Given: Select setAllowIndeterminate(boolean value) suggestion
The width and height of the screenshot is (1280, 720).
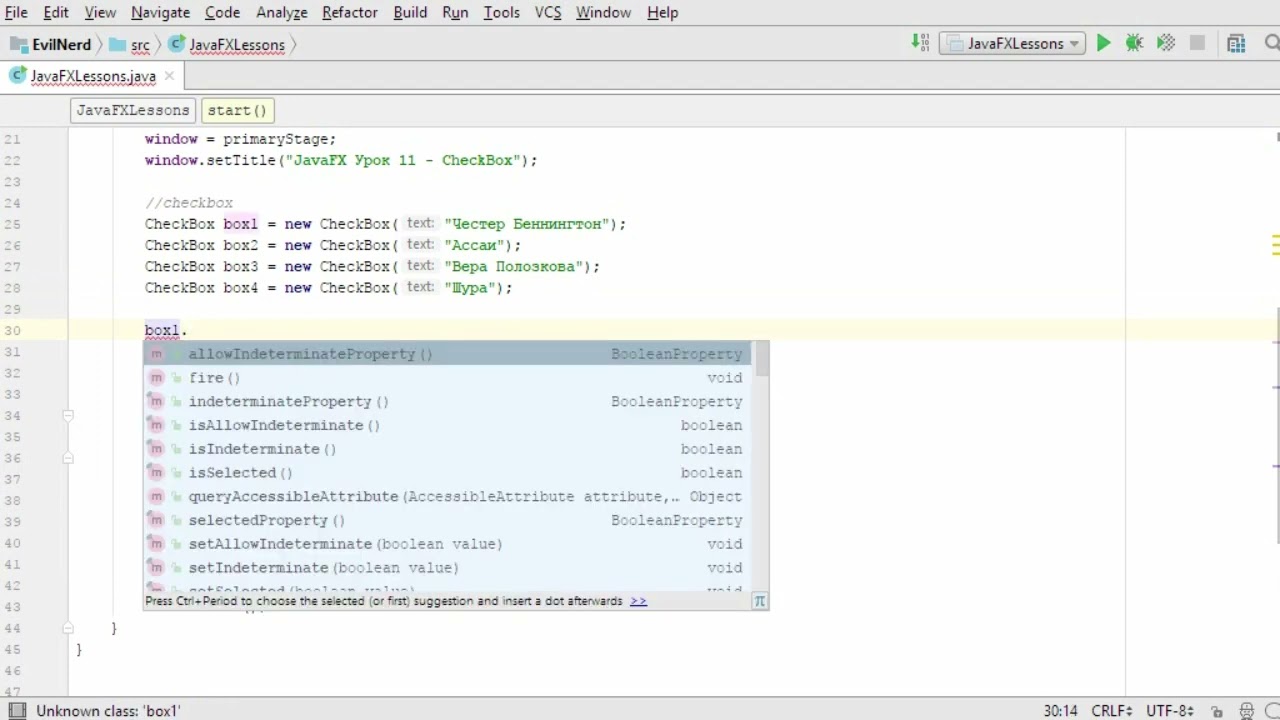Looking at the screenshot, I should (x=449, y=544).
